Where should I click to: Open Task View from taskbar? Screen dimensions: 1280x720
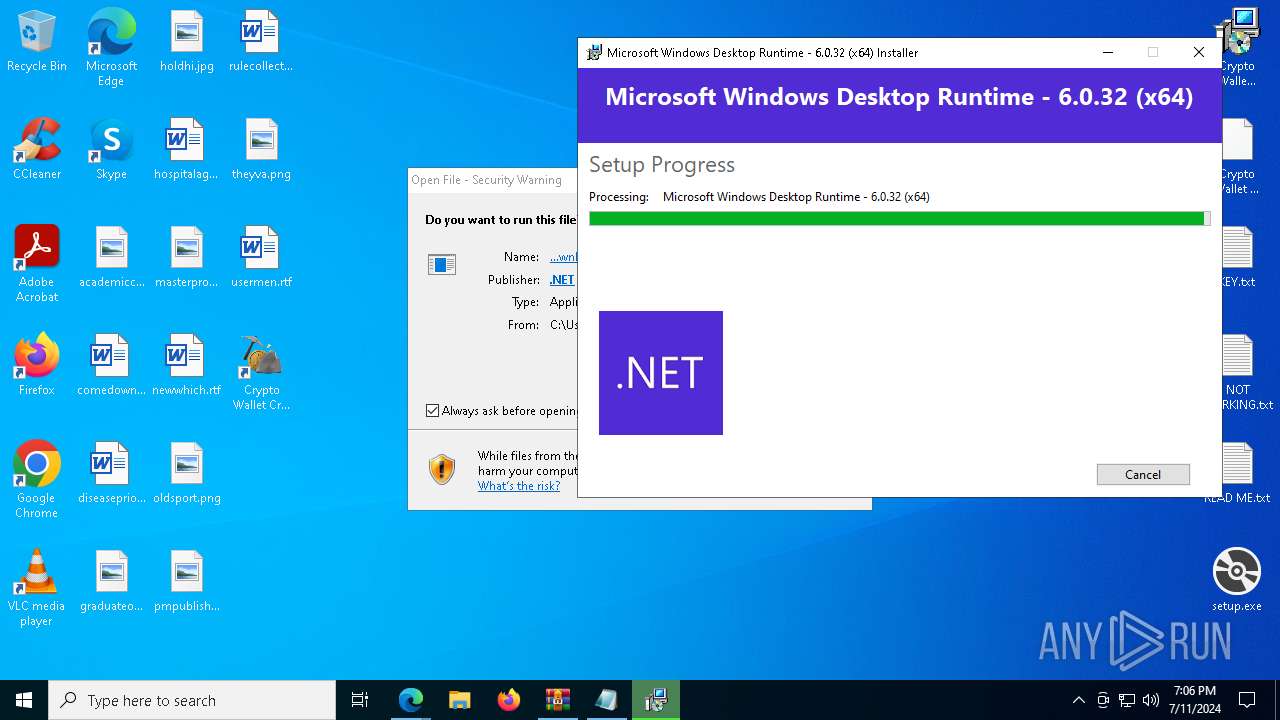(x=360, y=700)
